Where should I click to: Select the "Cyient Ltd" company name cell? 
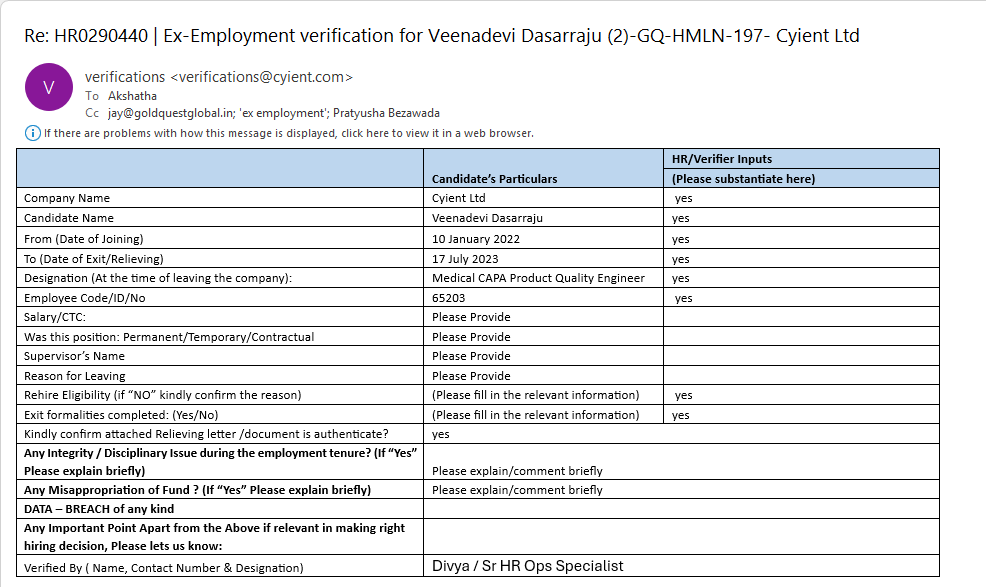pos(458,198)
